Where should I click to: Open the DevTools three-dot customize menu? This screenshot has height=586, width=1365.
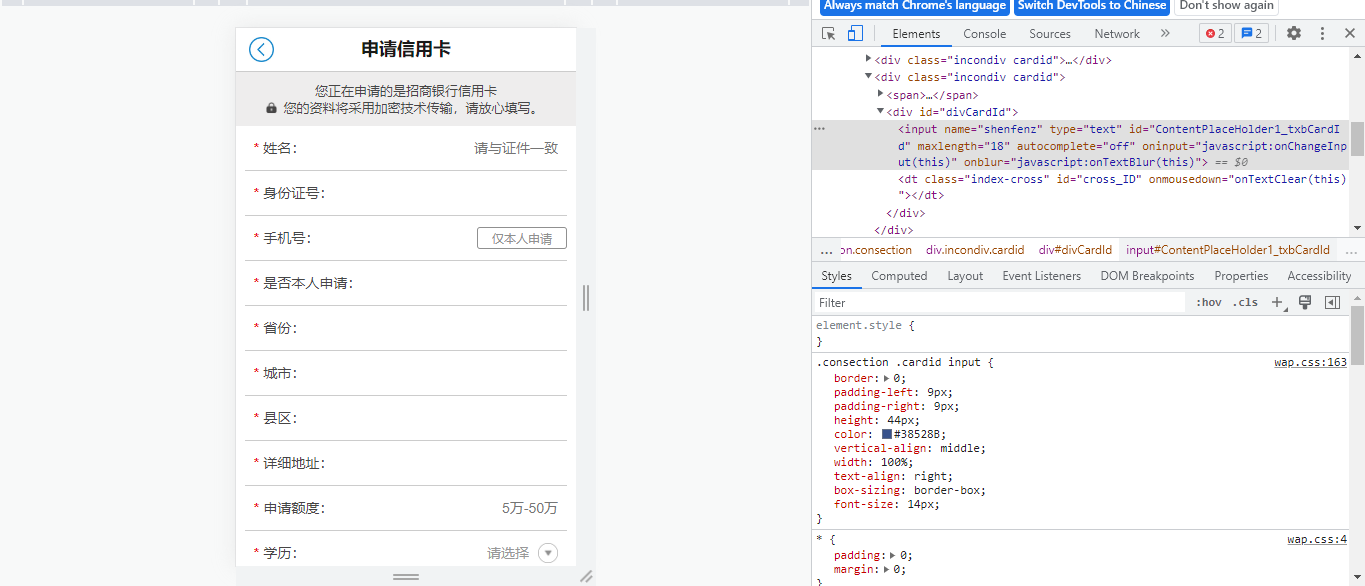tap(1322, 33)
